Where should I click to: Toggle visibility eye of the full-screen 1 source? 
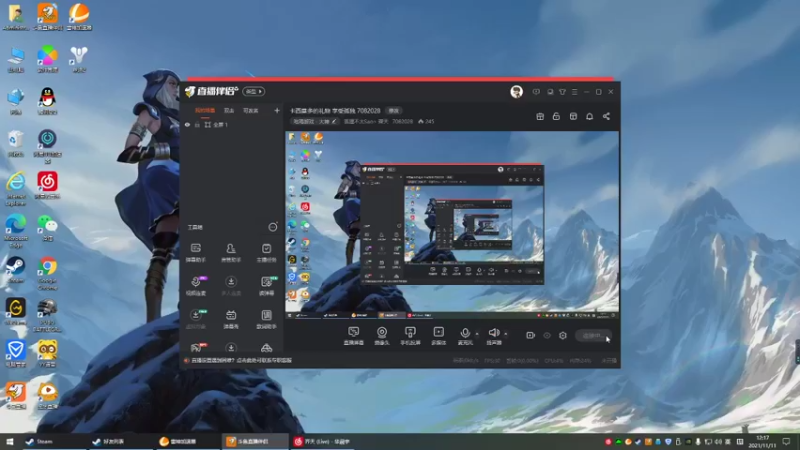(x=187, y=124)
